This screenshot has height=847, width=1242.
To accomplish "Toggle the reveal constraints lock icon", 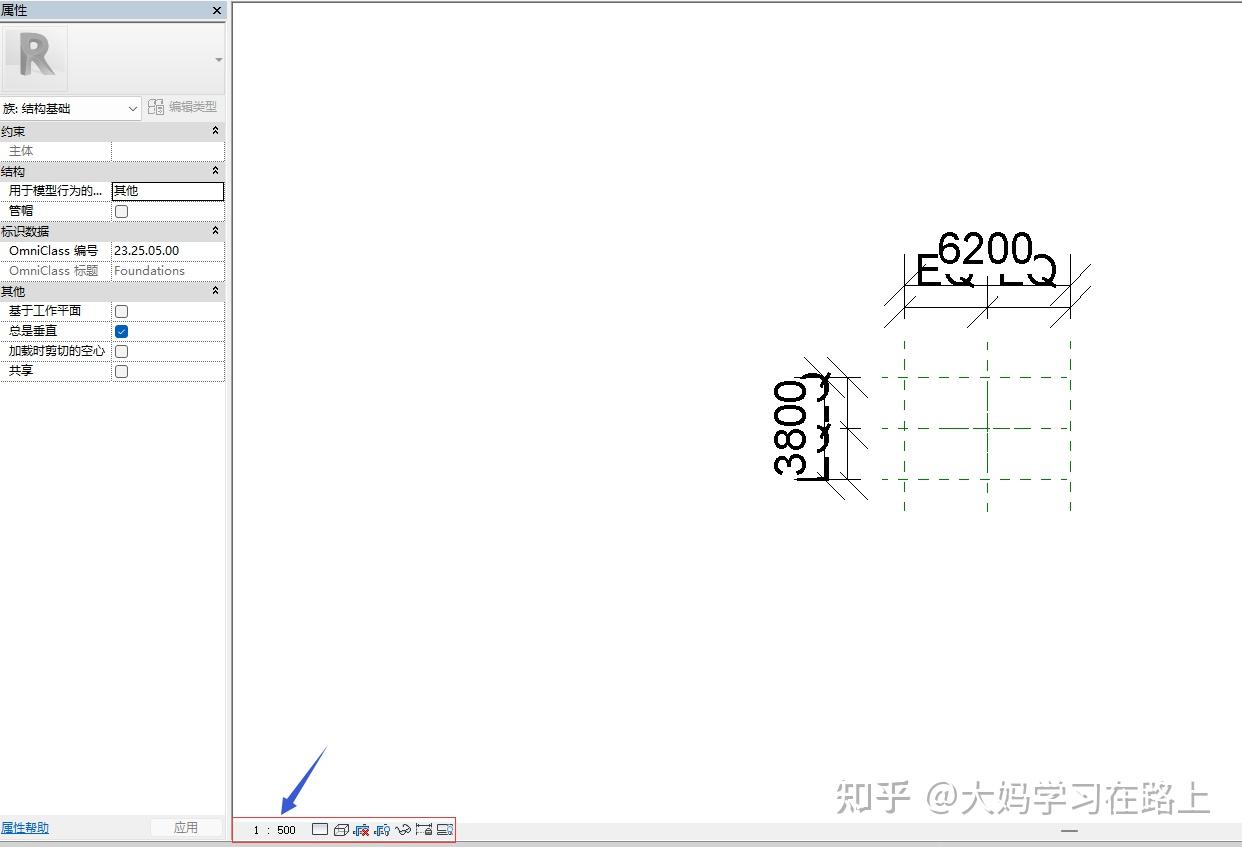I will tap(424, 829).
